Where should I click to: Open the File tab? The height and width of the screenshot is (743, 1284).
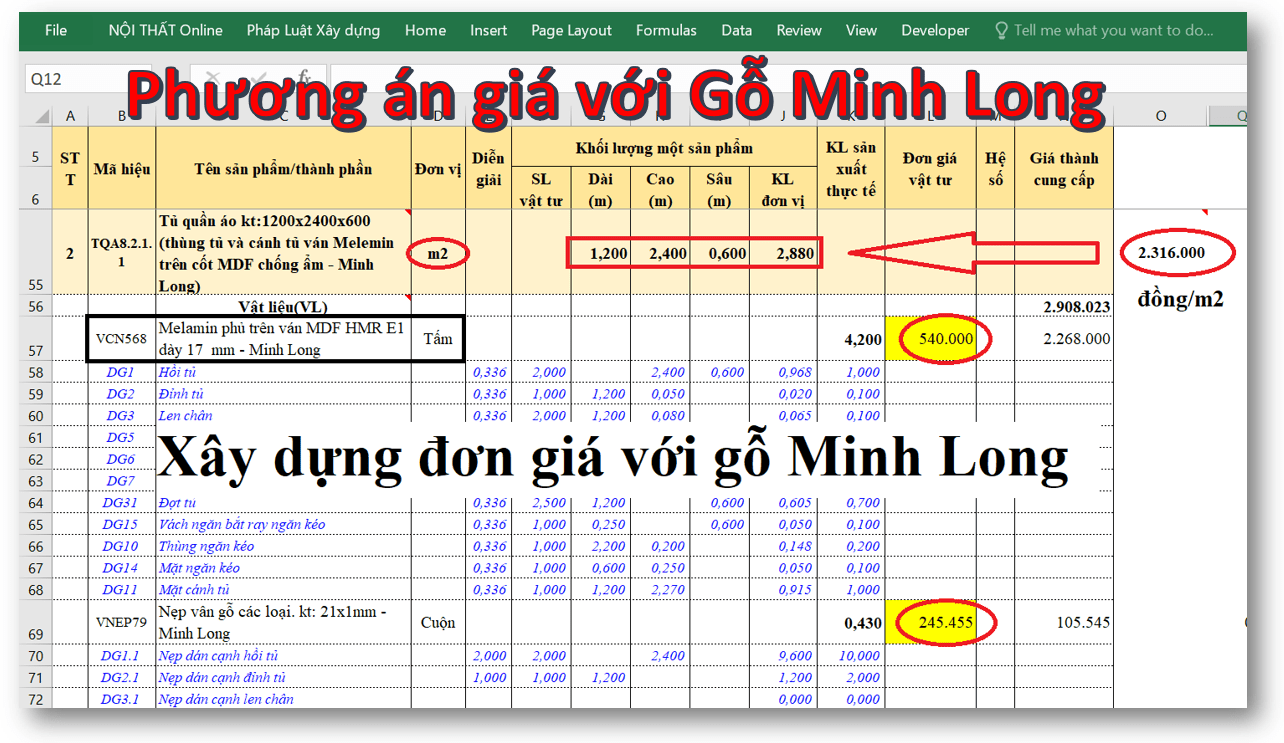coord(56,30)
